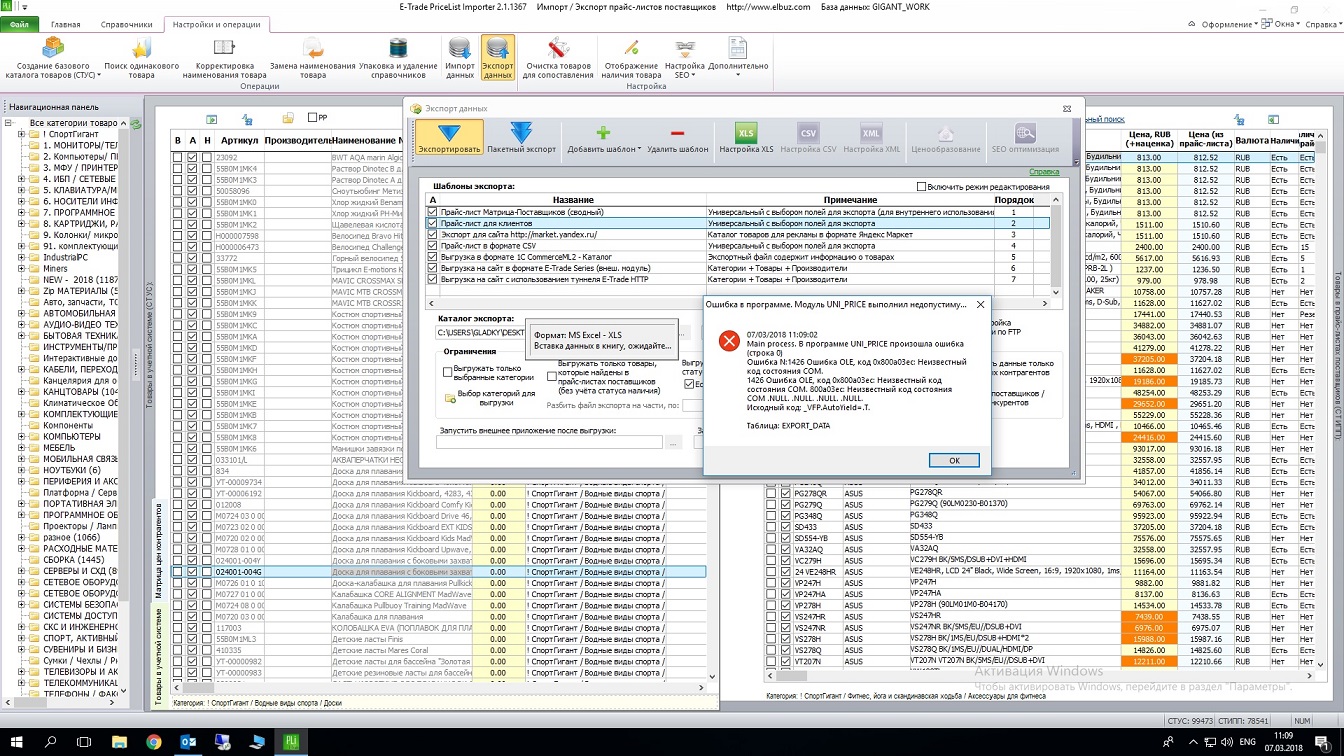Toggle the 'PP' checkbox above product grid
The height and width of the screenshot is (756, 1344).
tap(313, 118)
